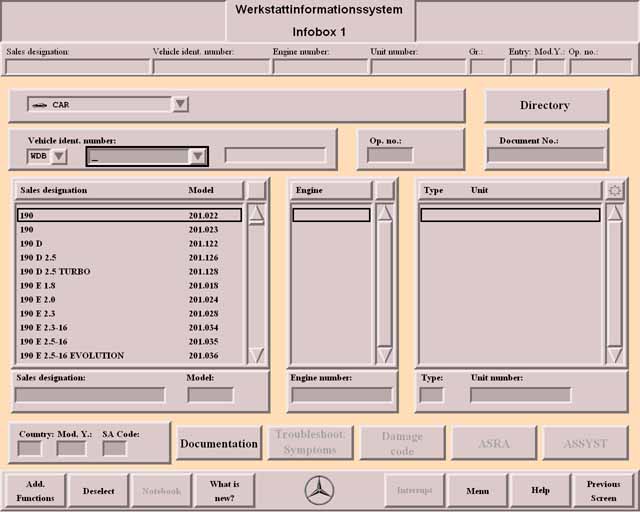Select the 190 E 1.8 row
The height and width of the screenshot is (512, 640).
point(129,285)
